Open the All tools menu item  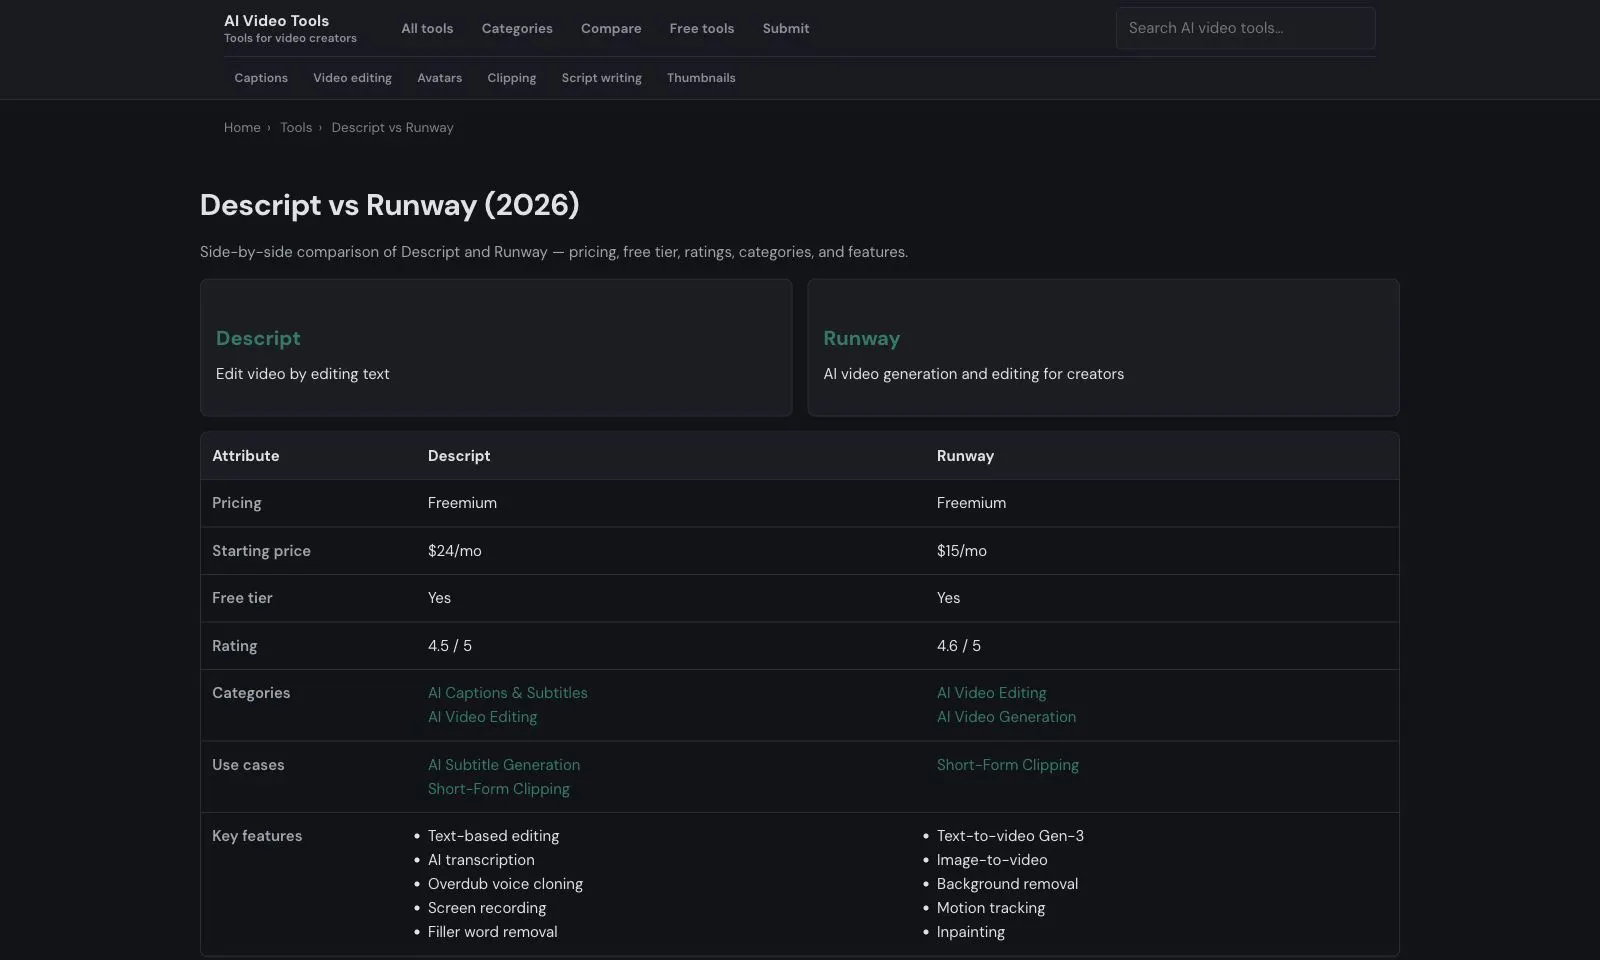427,28
